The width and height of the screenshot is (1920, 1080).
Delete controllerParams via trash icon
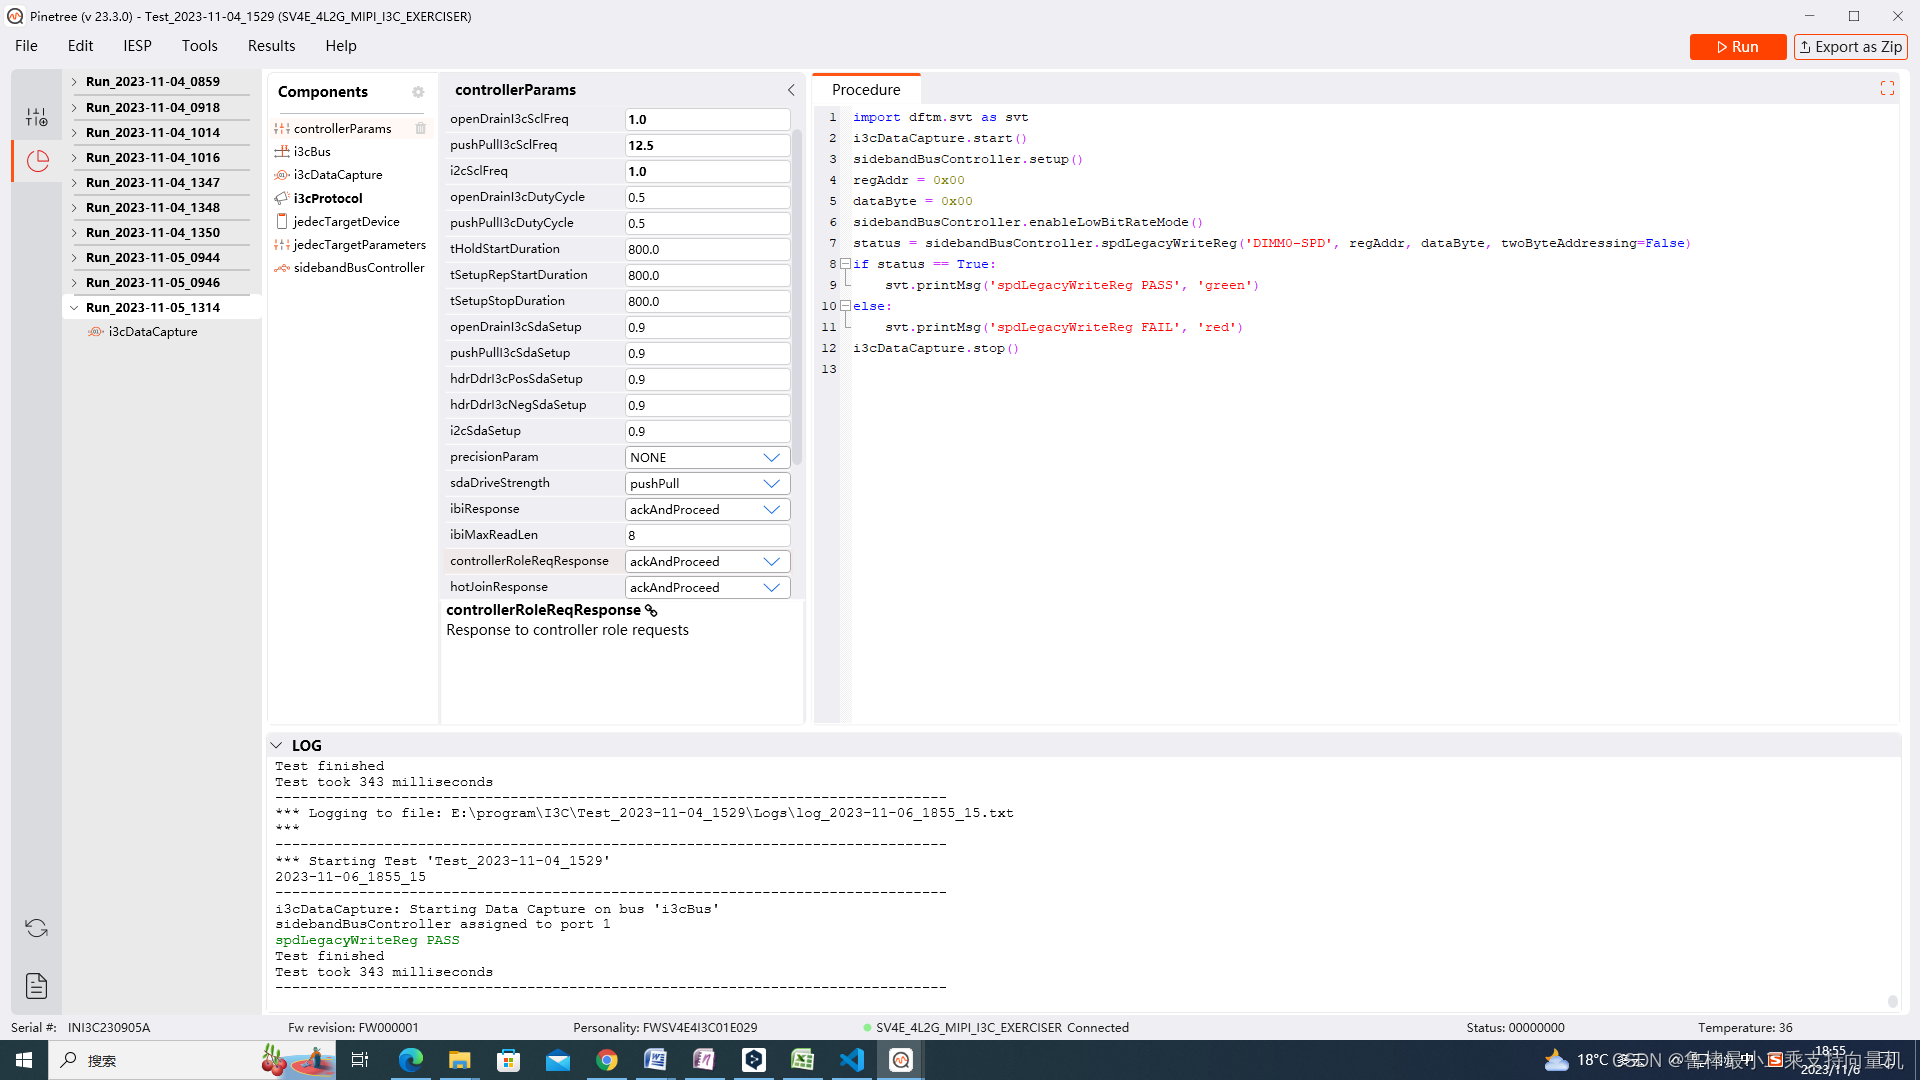point(421,128)
